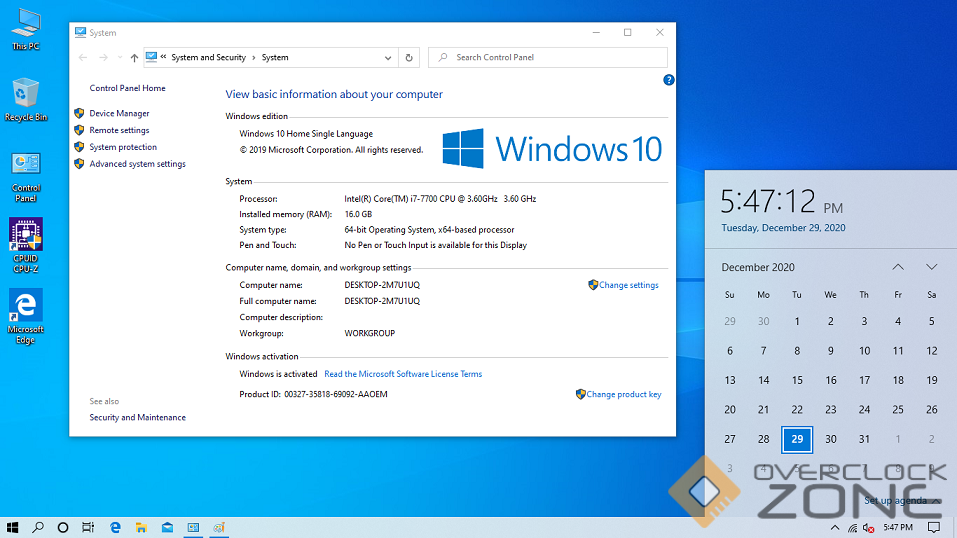Go up one level with the up arrow
This screenshot has height=538, width=957.
pos(134,58)
